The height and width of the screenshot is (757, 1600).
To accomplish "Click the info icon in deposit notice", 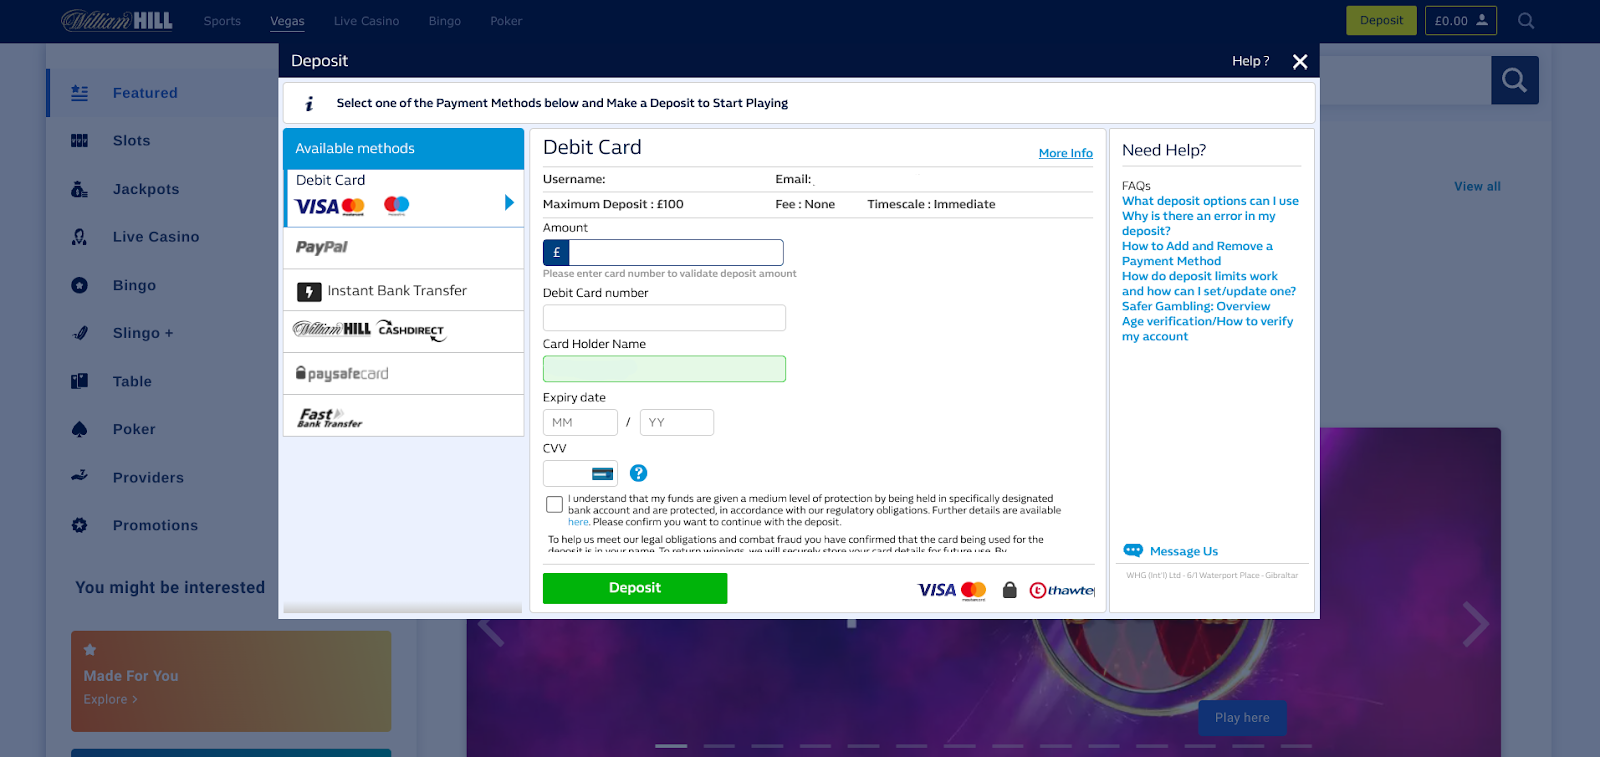I will (309, 103).
